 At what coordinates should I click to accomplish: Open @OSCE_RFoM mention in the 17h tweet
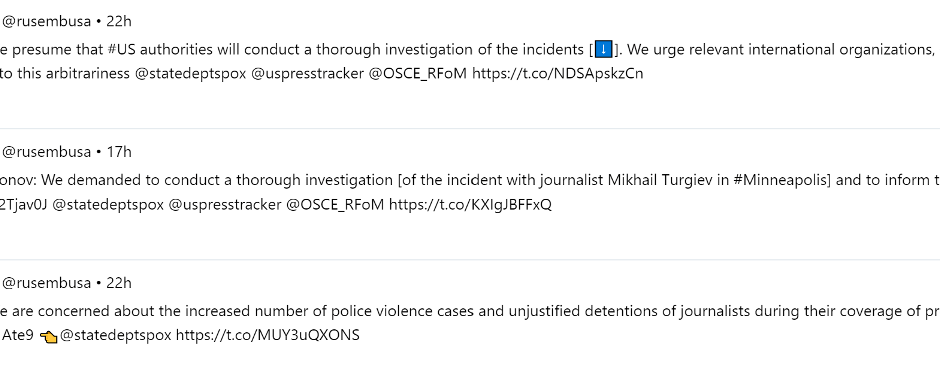(335, 204)
